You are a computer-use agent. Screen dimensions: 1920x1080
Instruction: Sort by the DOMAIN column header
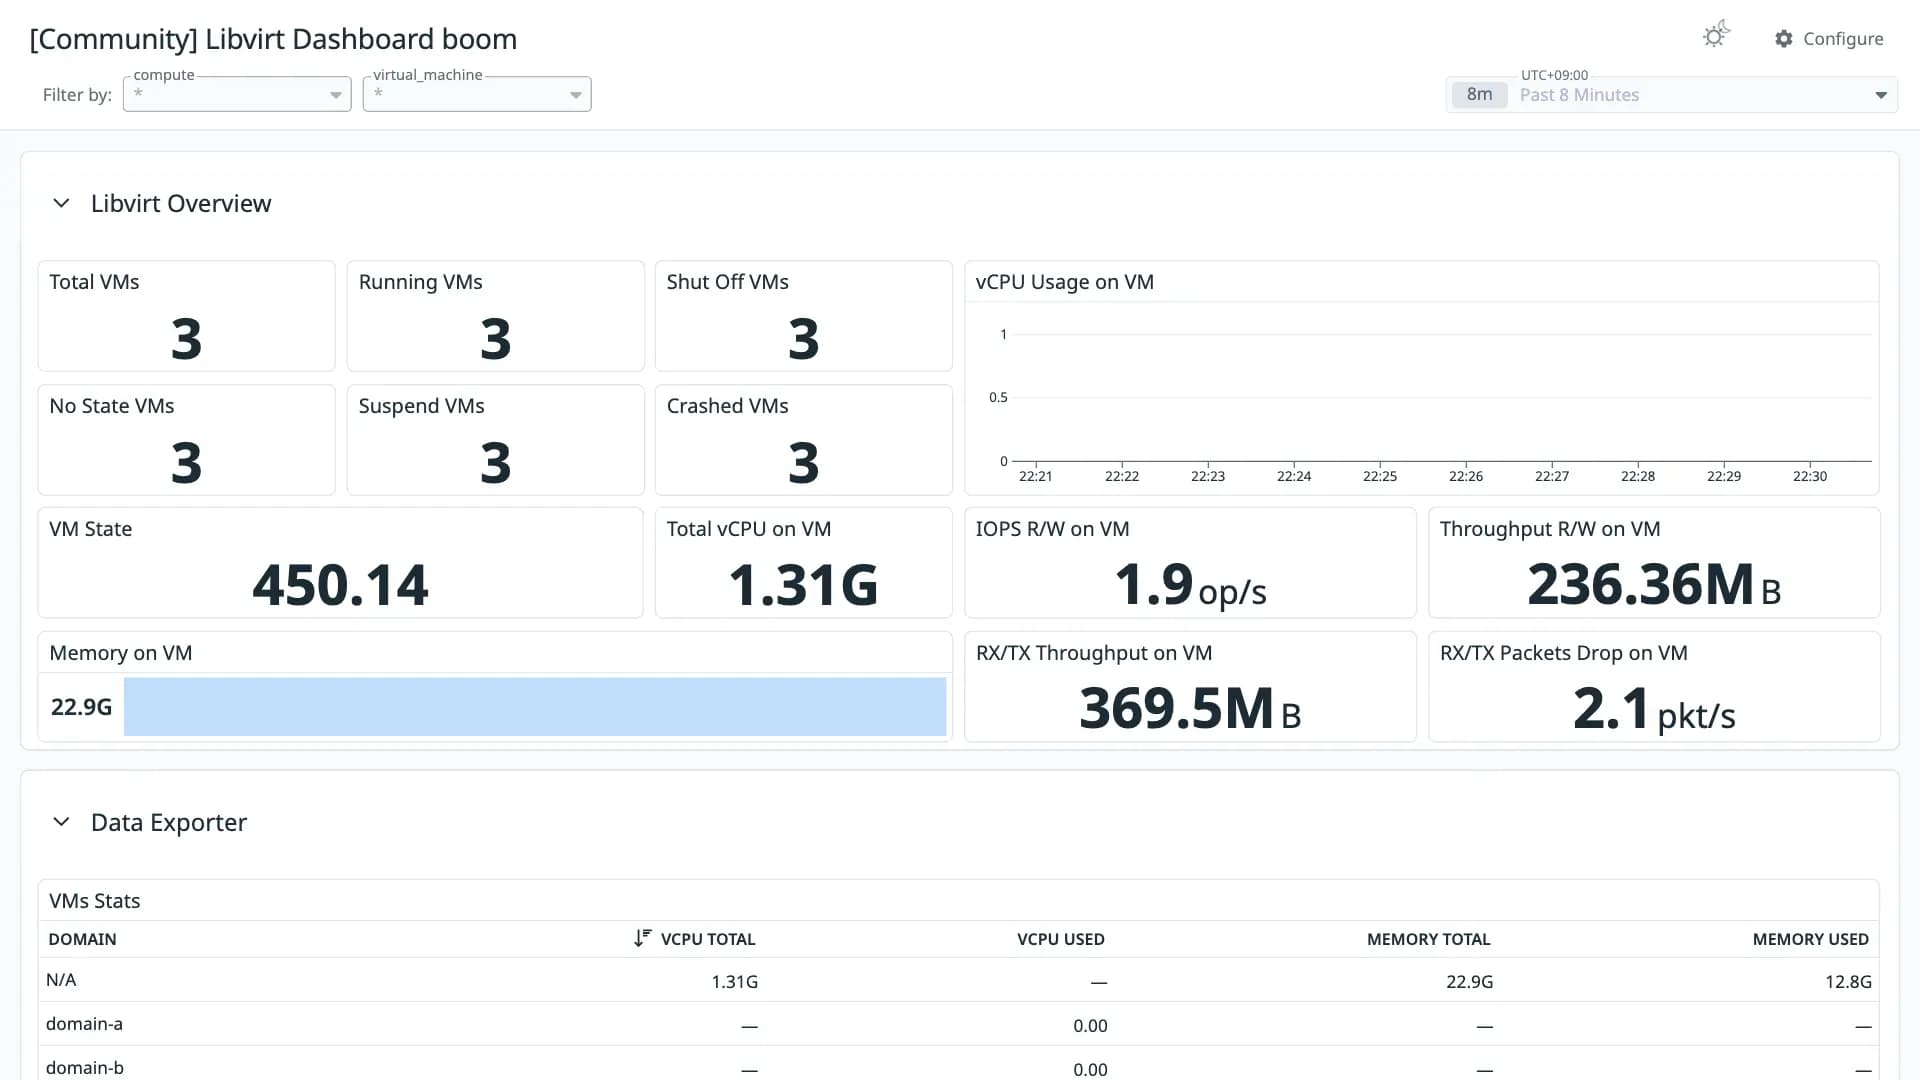tap(82, 939)
